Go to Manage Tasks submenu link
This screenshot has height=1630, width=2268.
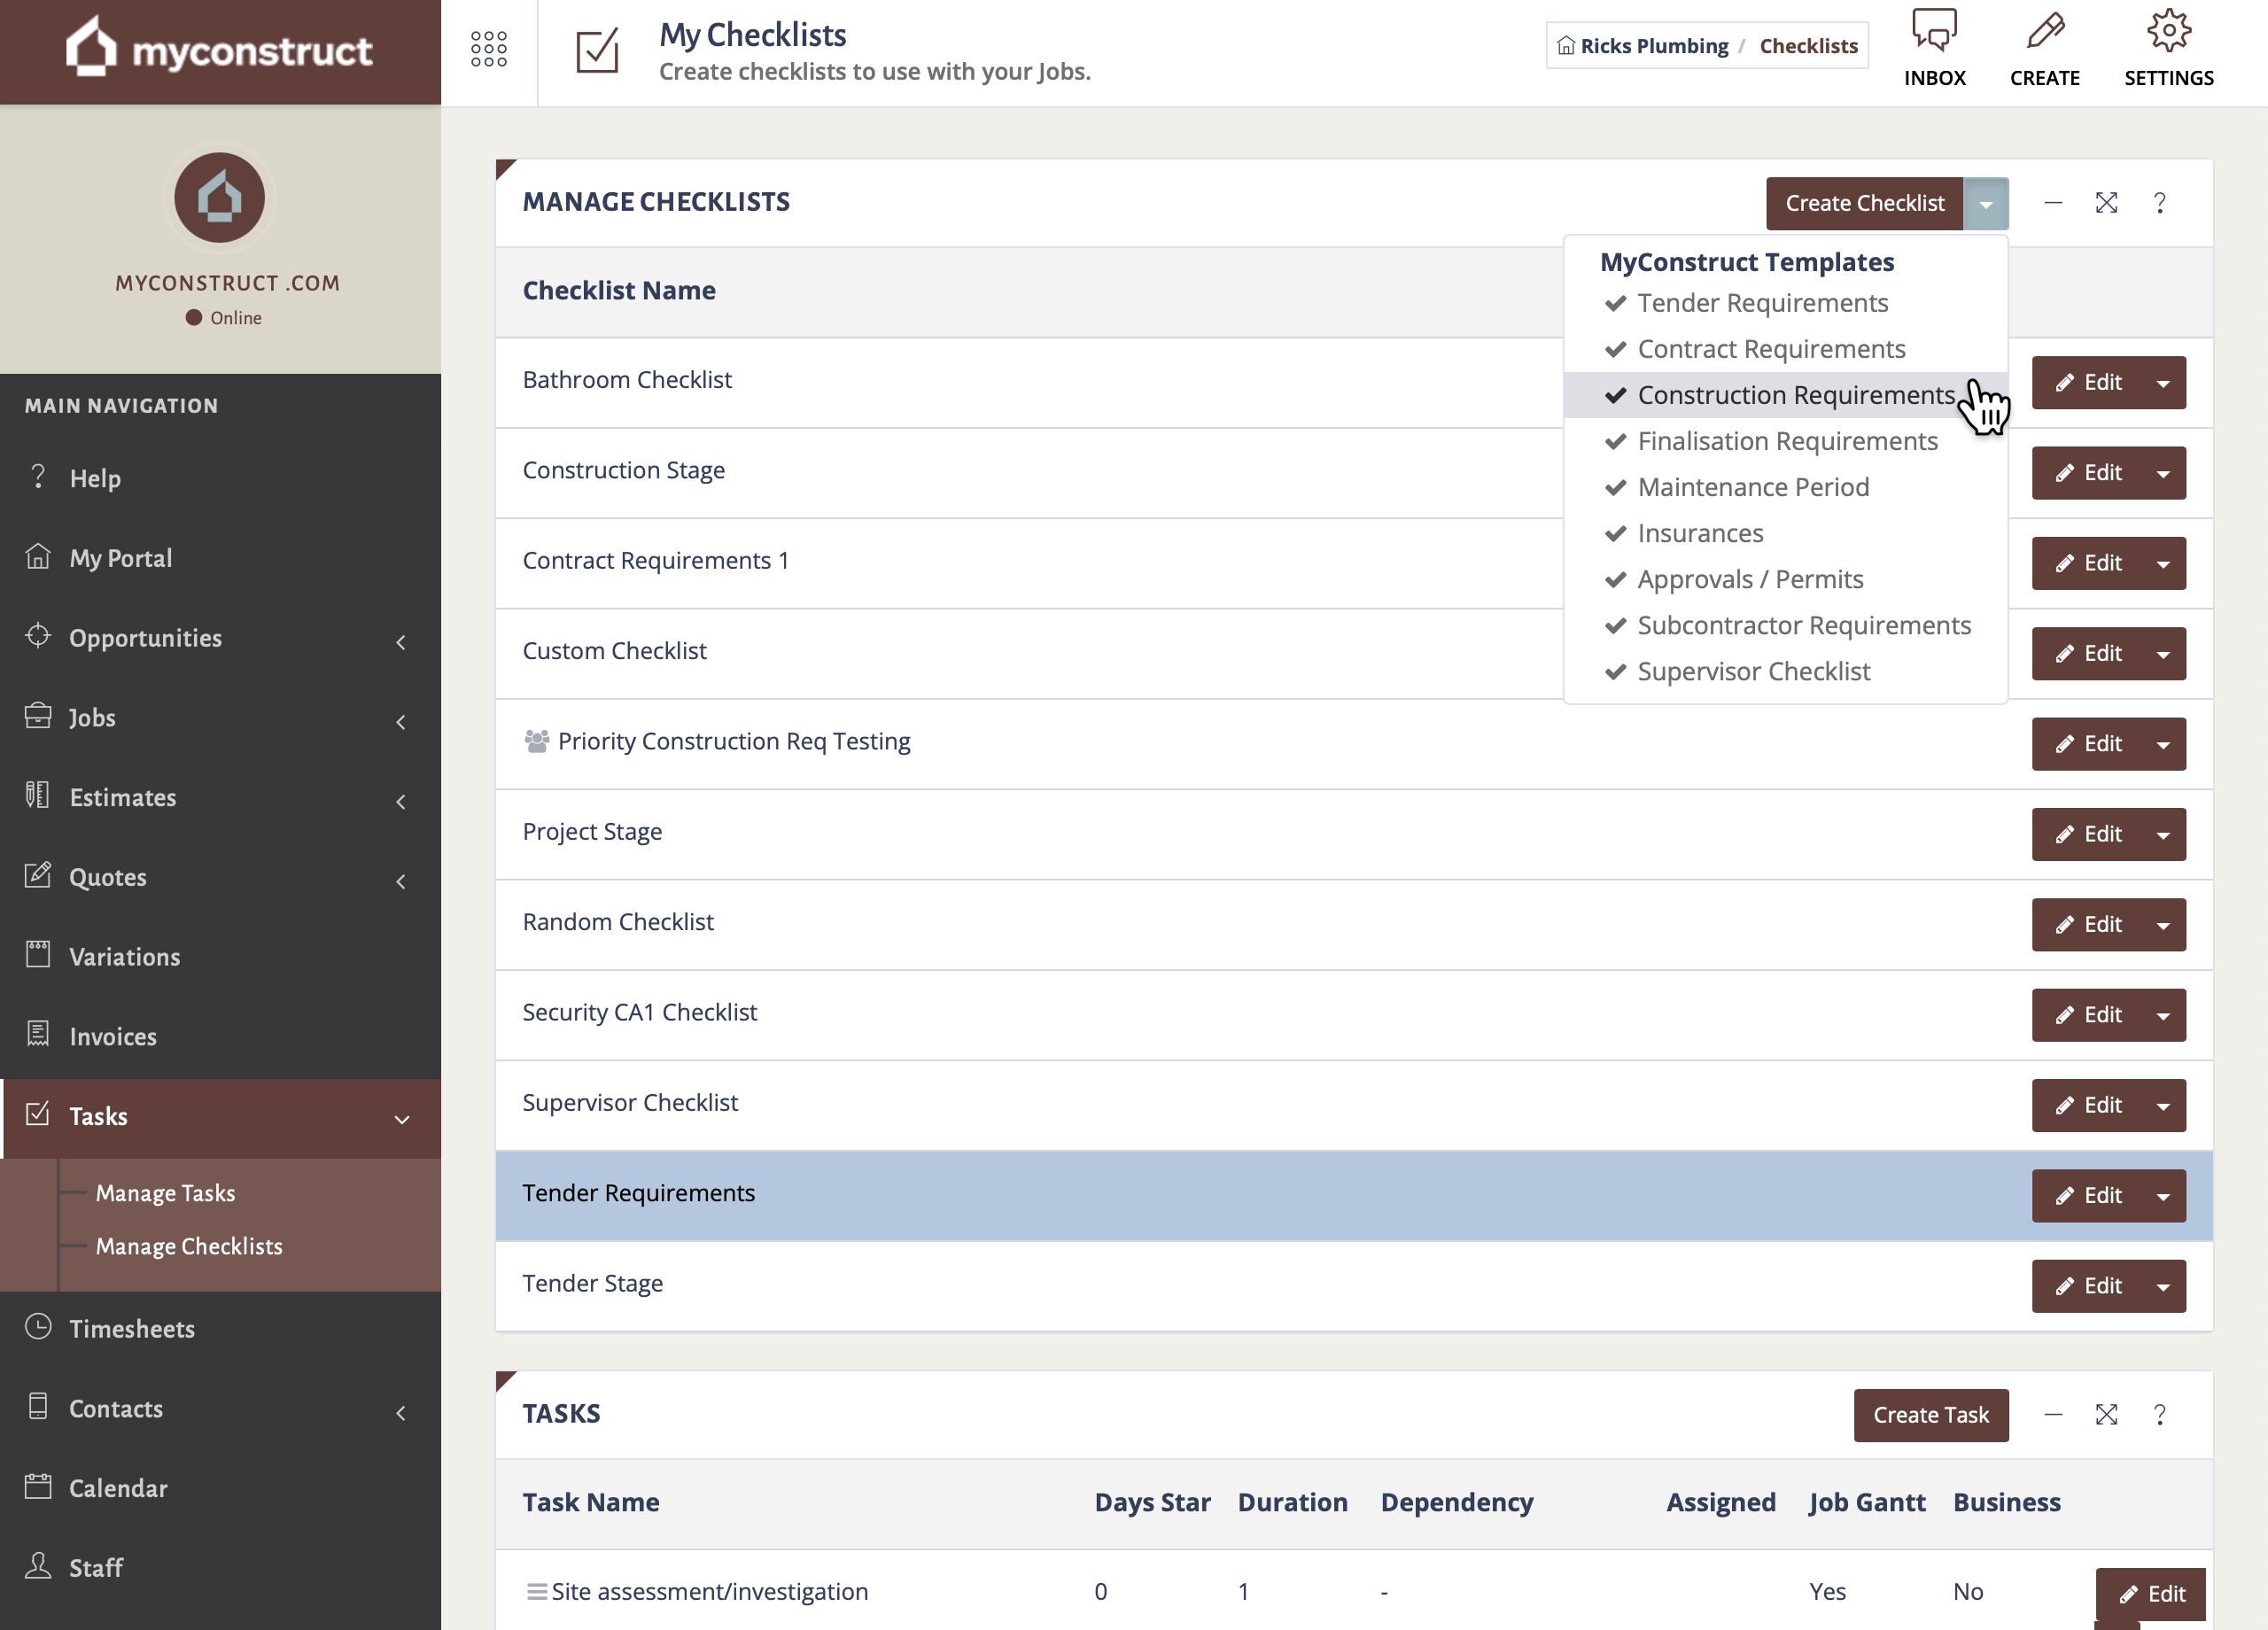click(165, 1193)
